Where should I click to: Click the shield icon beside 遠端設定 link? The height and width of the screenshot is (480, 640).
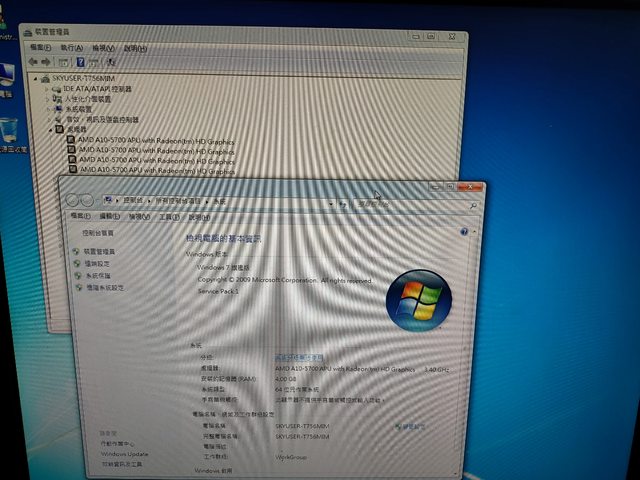[x=77, y=264]
